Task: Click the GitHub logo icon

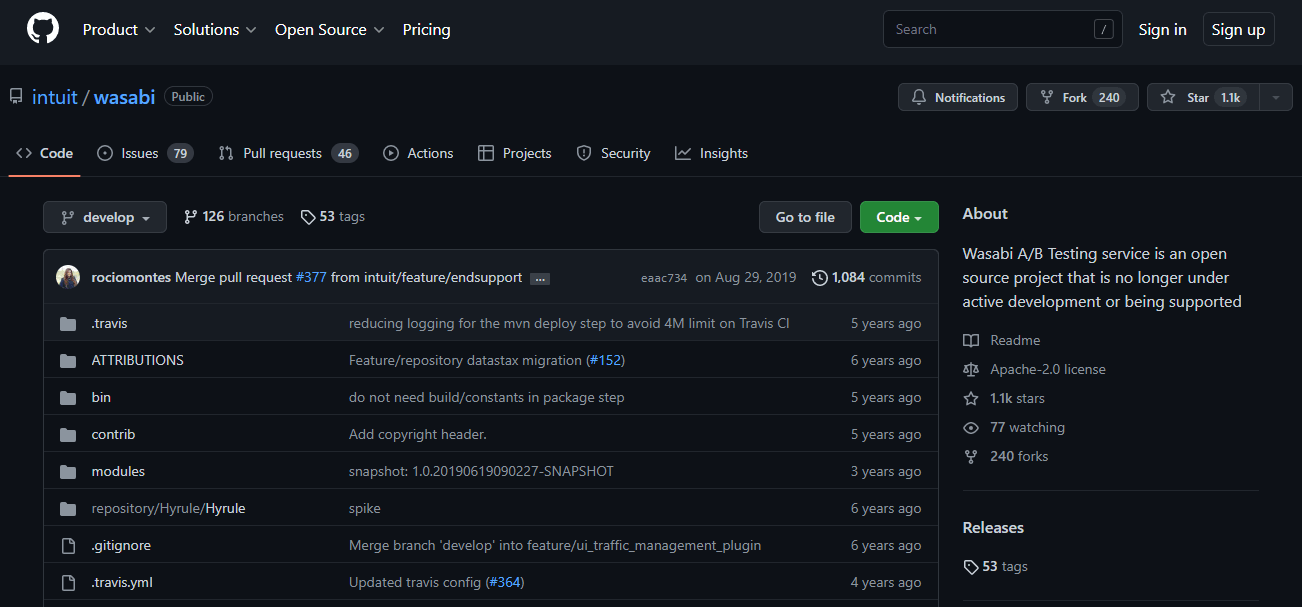Action: pos(43,30)
